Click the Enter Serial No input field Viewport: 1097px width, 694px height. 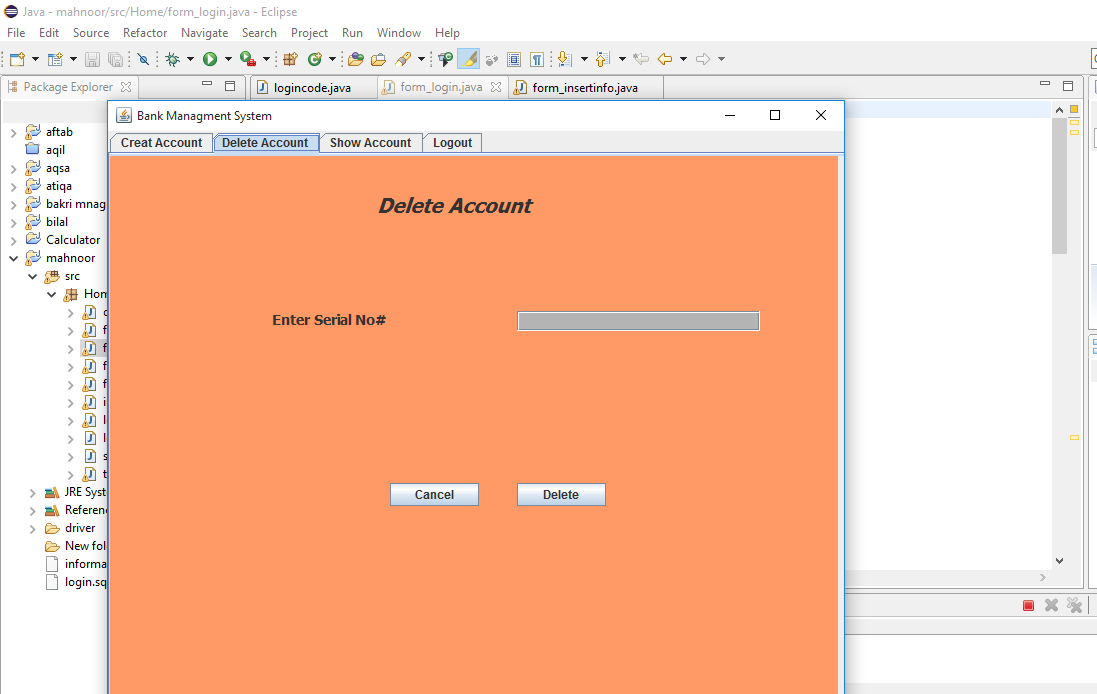(x=637, y=320)
